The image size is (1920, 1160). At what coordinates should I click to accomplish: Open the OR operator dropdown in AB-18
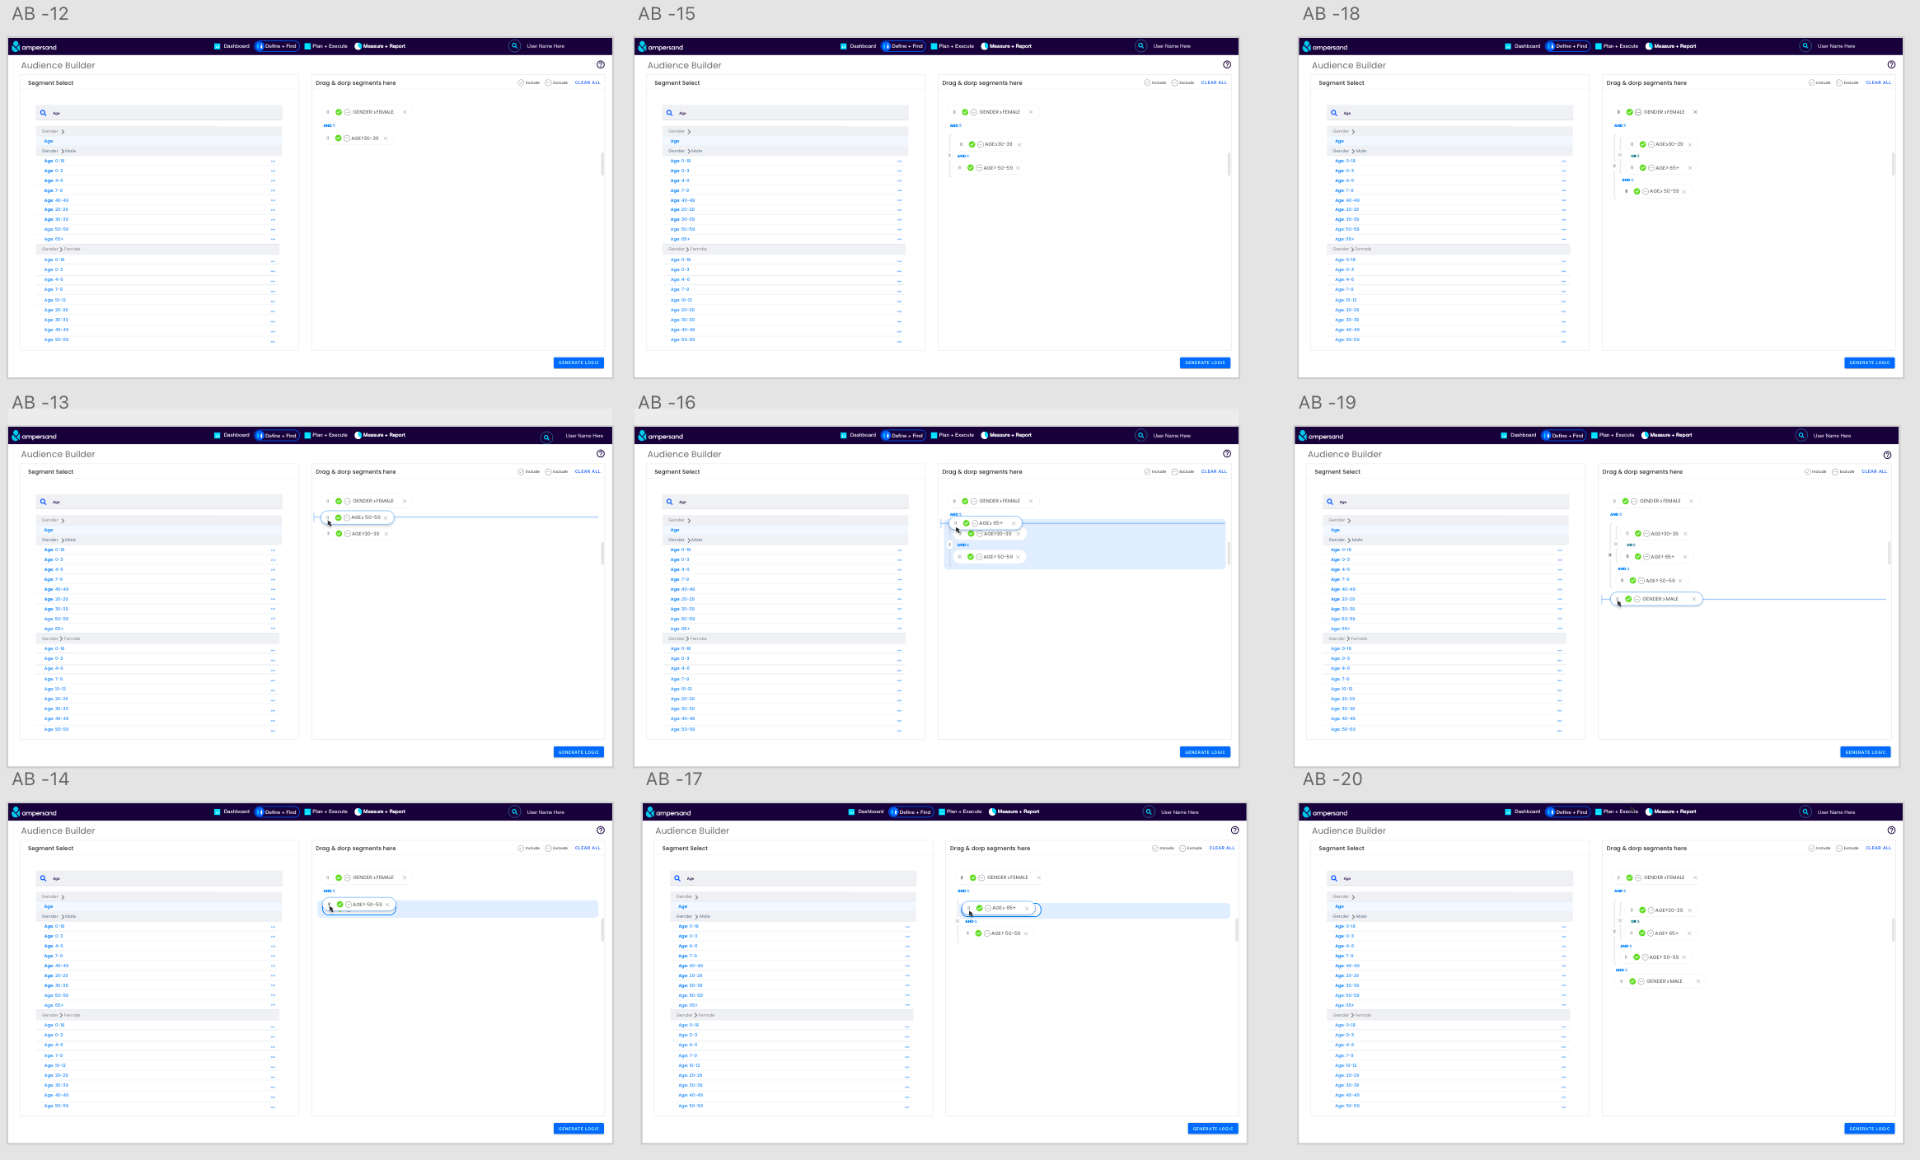[1635, 156]
